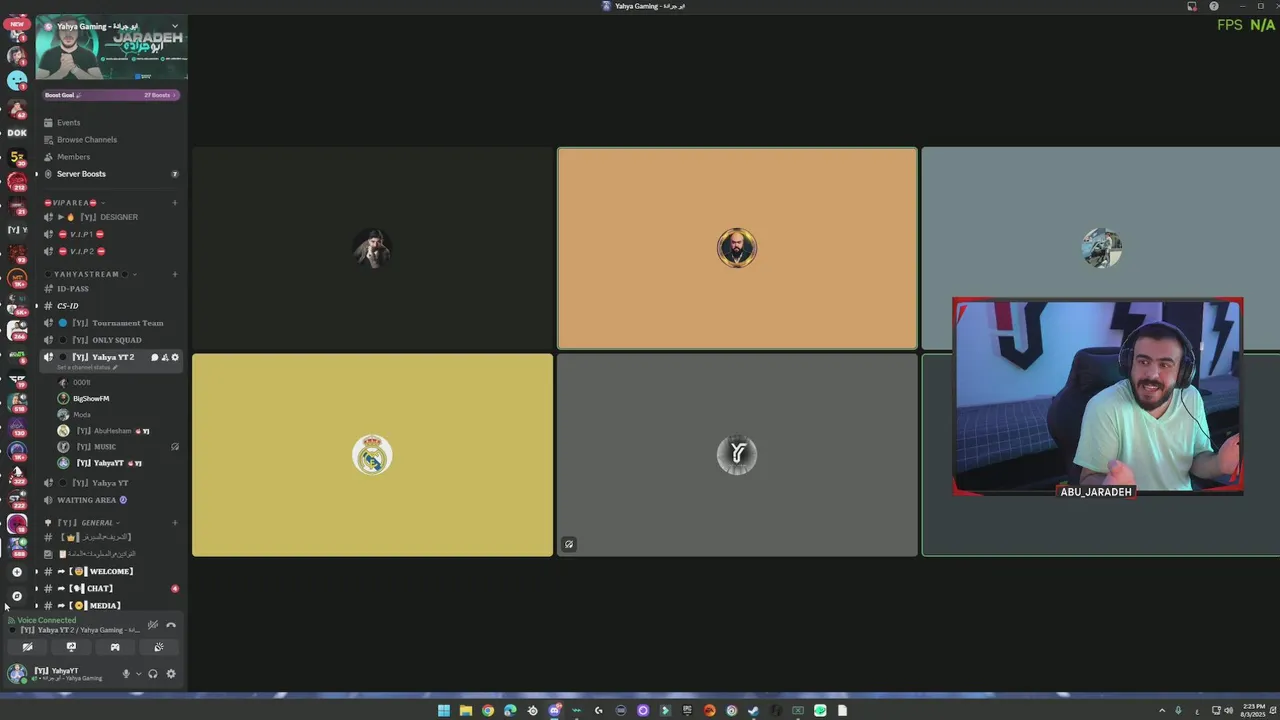Add channel to VIP AREA category
The image size is (1280, 720).
point(175,203)
